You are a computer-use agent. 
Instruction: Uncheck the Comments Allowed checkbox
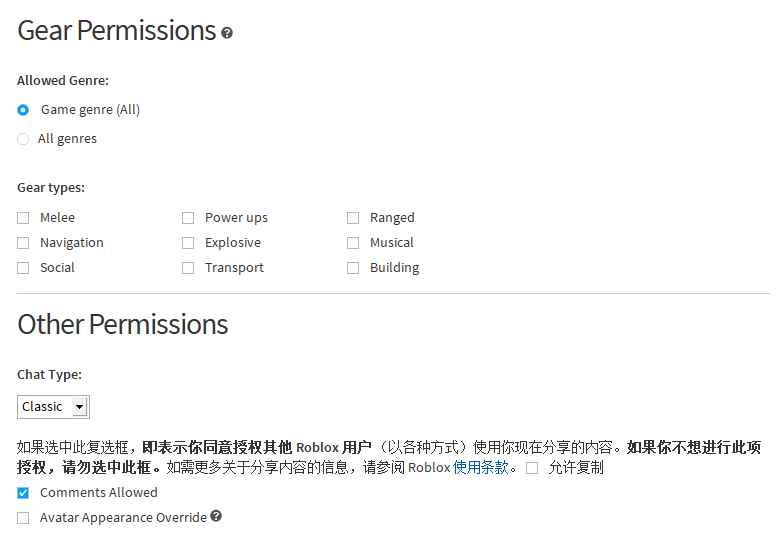23,493
